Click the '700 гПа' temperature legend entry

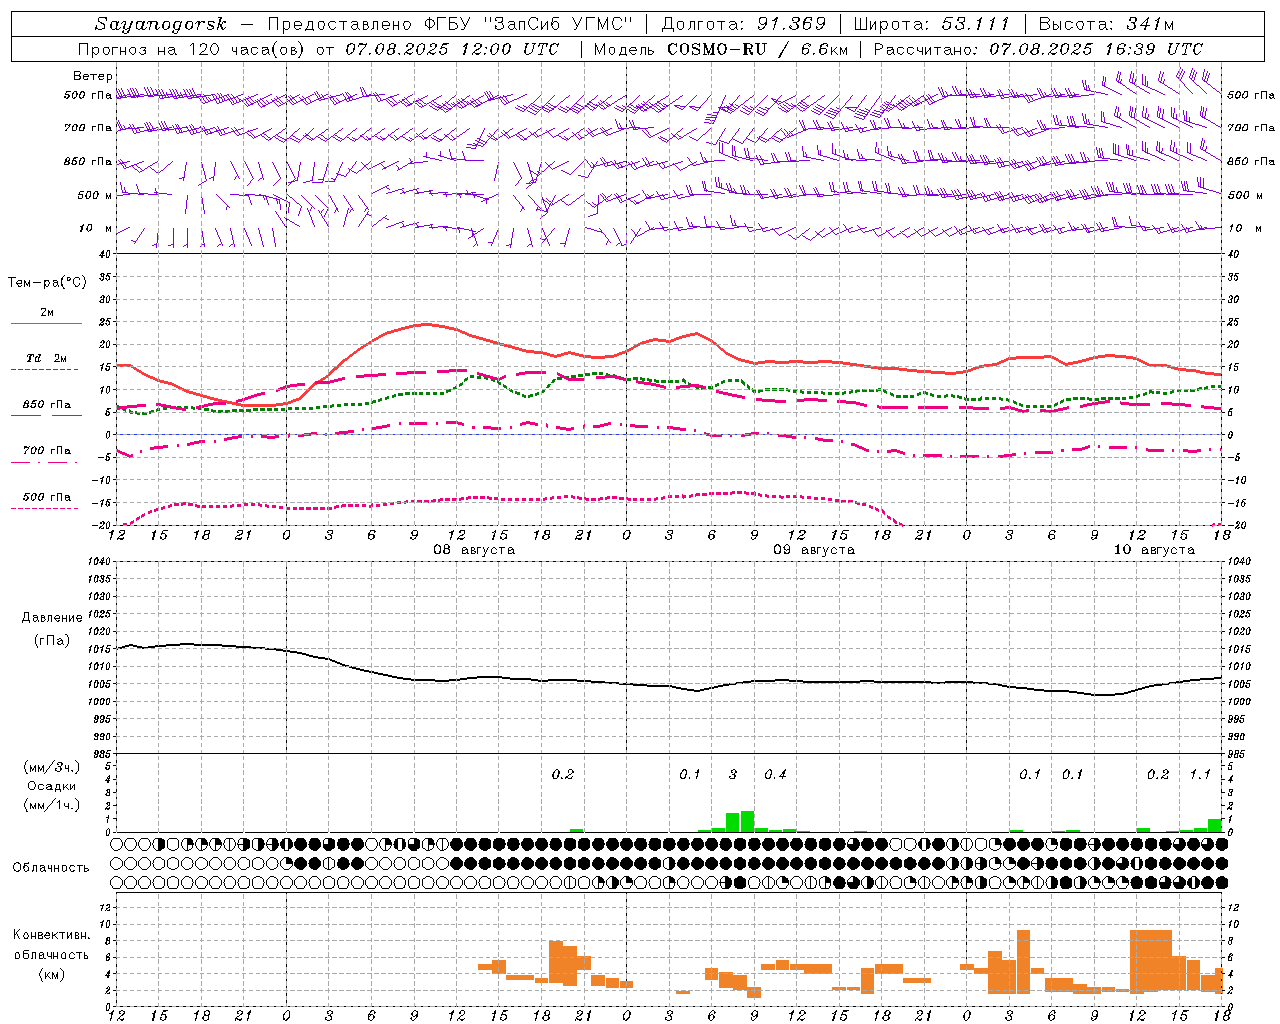click(x=47, y=451)
